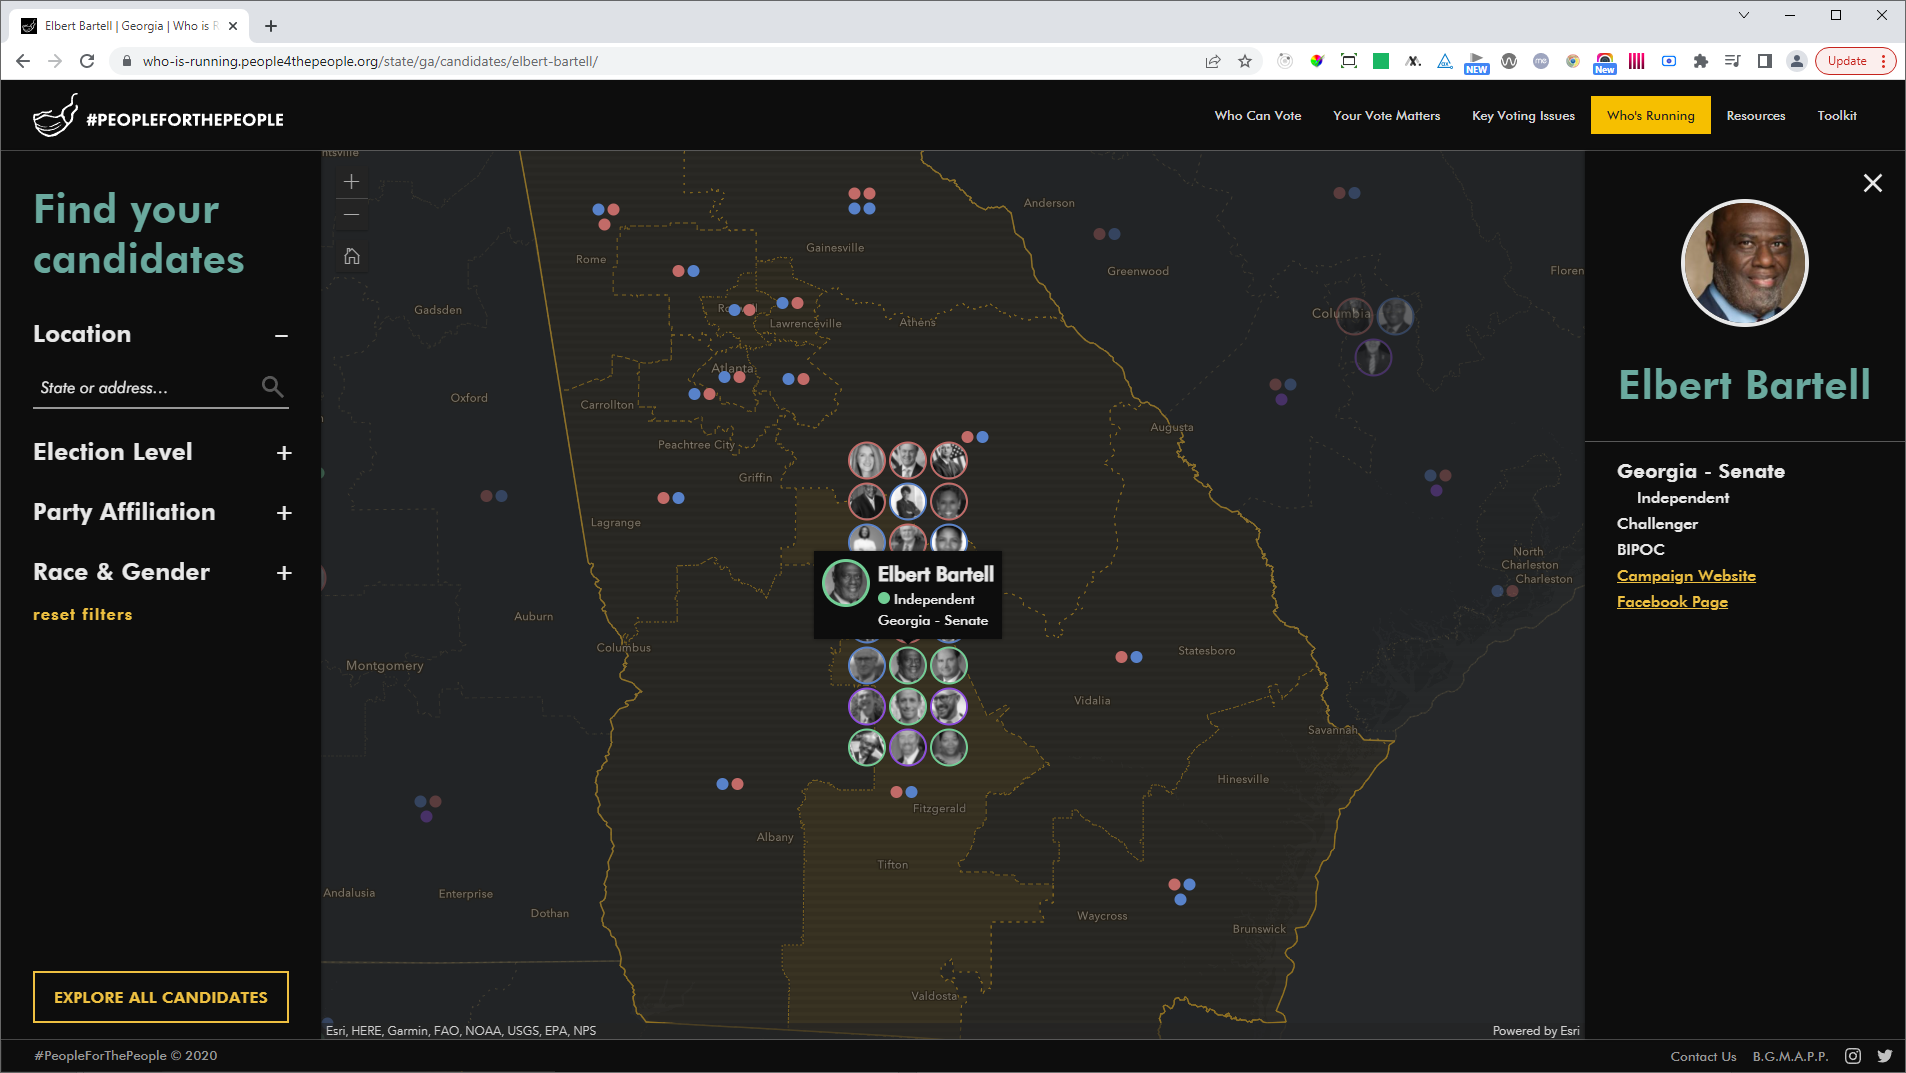Click Elbert Bartell's profile photo
The image size is (1906, 1073).
pos(1744,264)
